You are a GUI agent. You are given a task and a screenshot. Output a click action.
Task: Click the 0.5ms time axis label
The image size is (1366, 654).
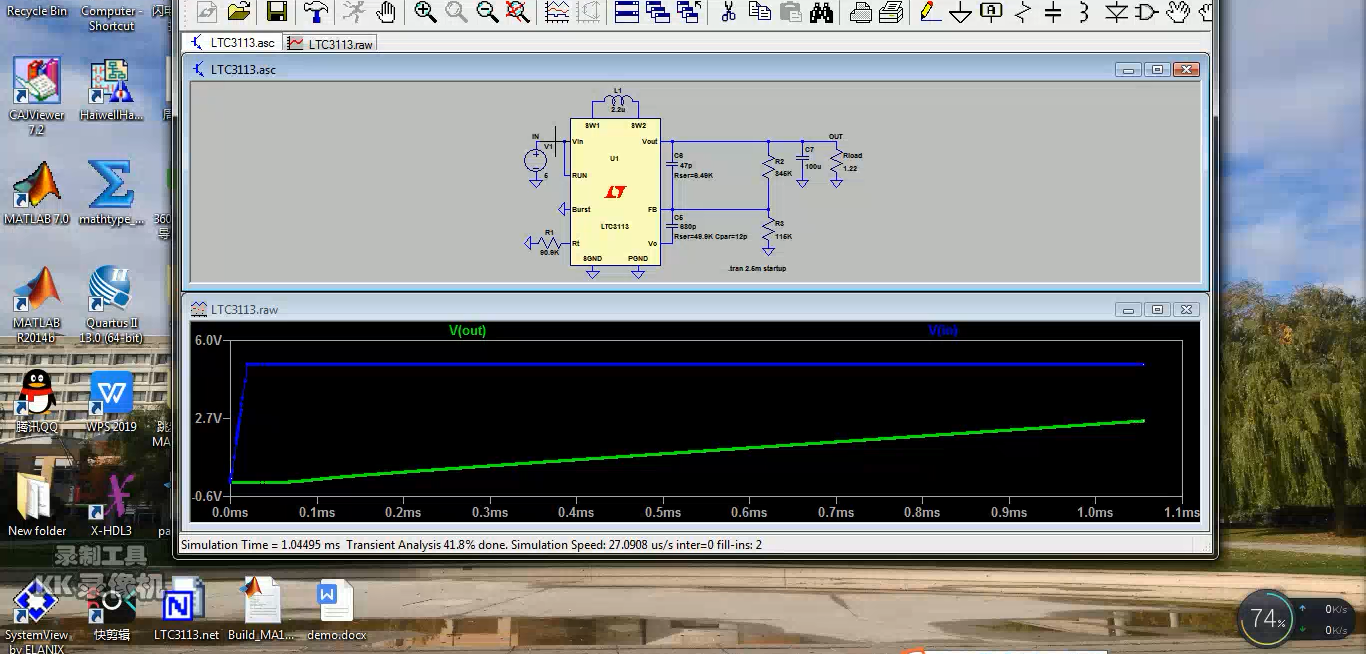coord(663,513)
